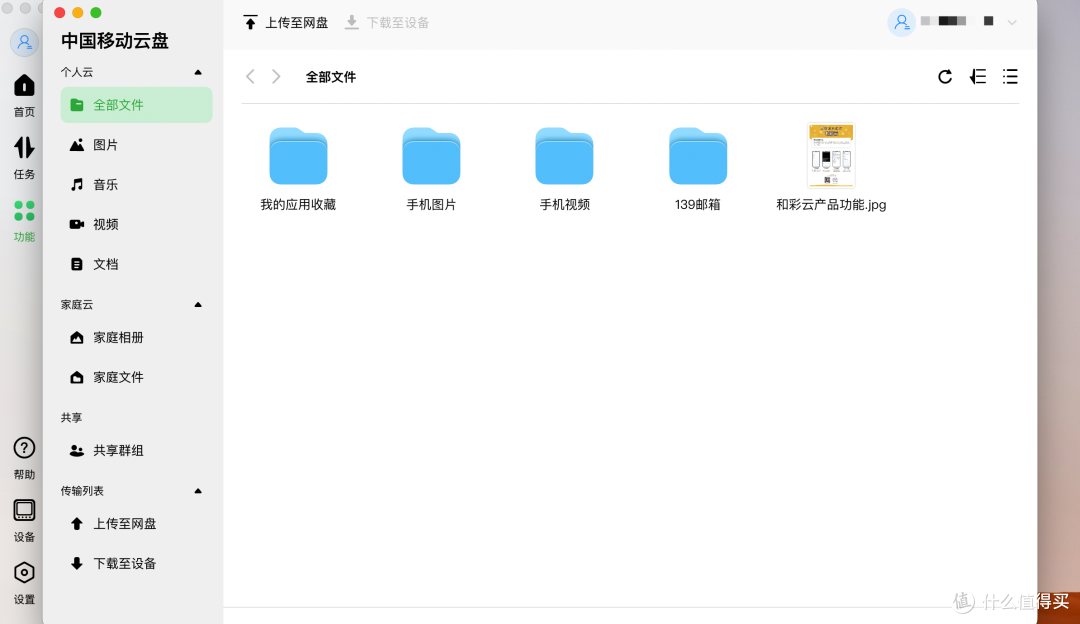Click the 共享 section header
1080x624 pixels.
pos(71,417)
